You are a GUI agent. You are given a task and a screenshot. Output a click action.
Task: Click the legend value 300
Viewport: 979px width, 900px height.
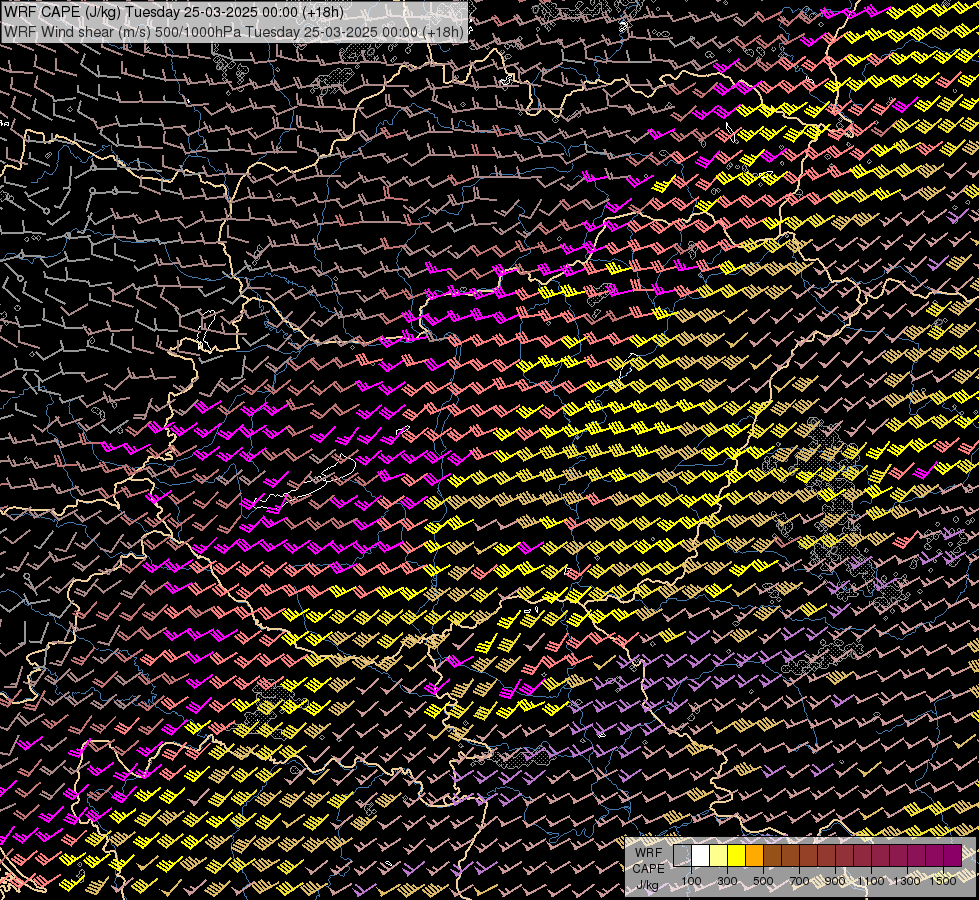coord(727,881)
